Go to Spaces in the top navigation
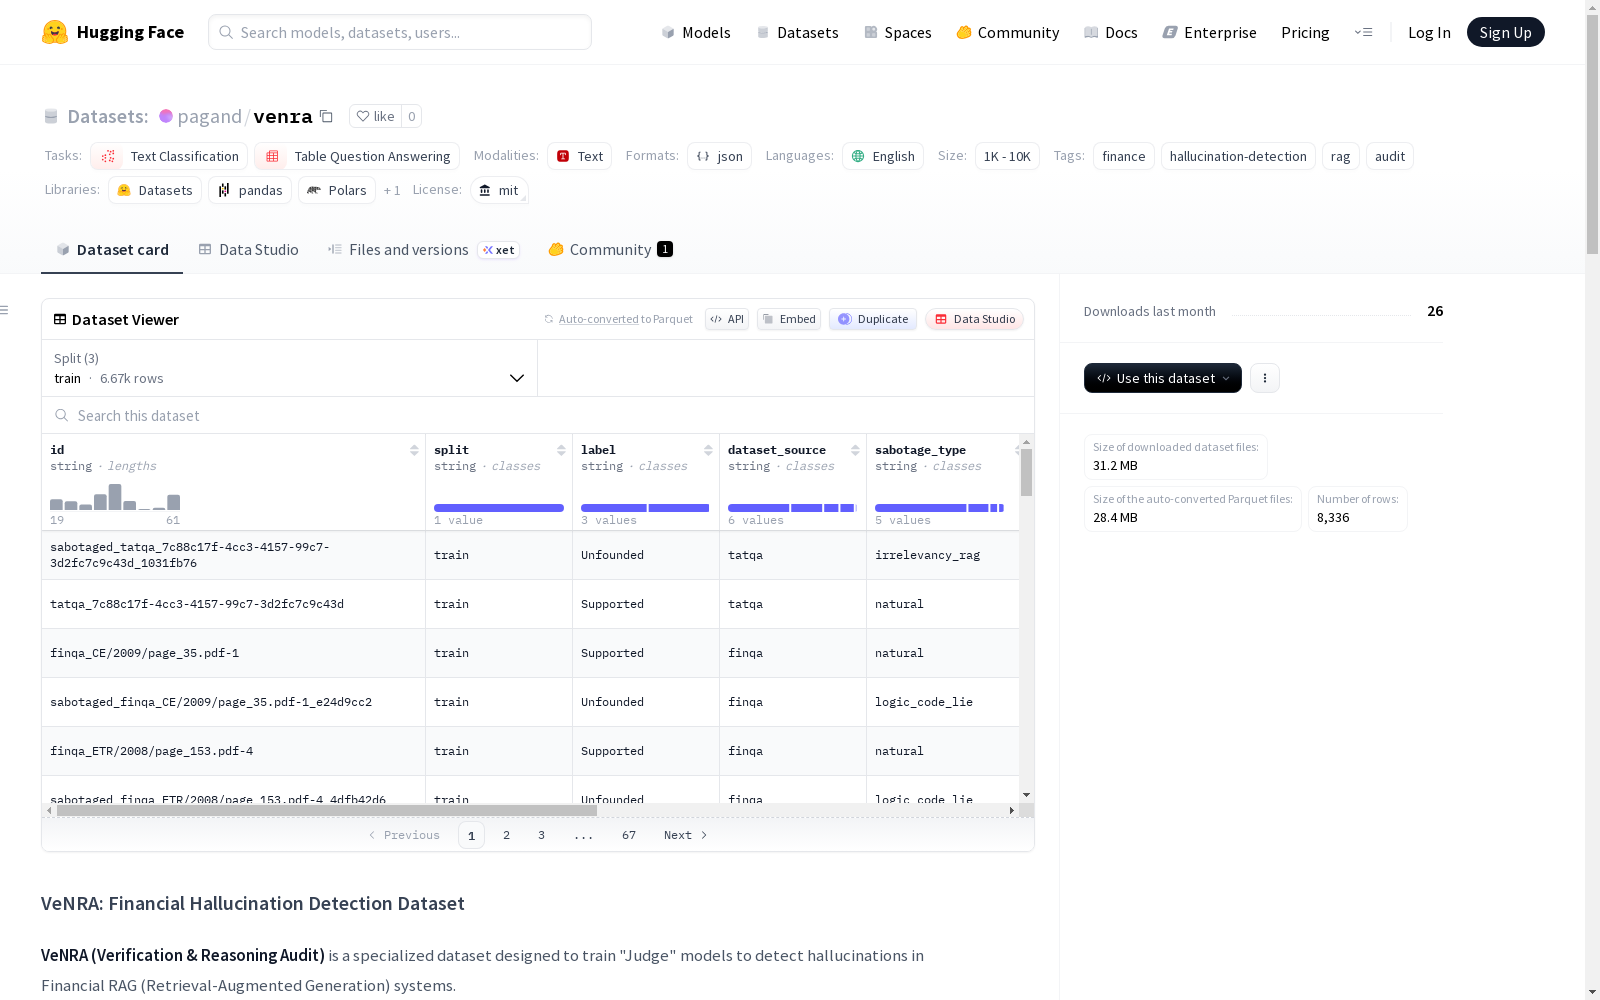1600x1000 pixels. click(x=898, y=32)
